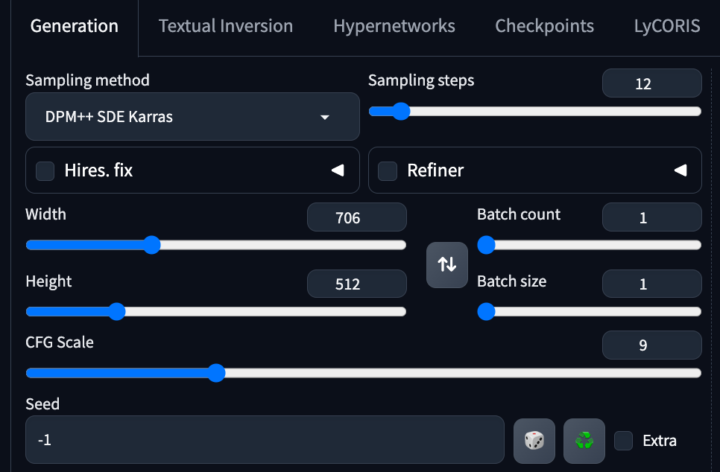This screenshot has height=472, width=720.
Task: Expand the Refiner section arrow
Action: point(681,171)
